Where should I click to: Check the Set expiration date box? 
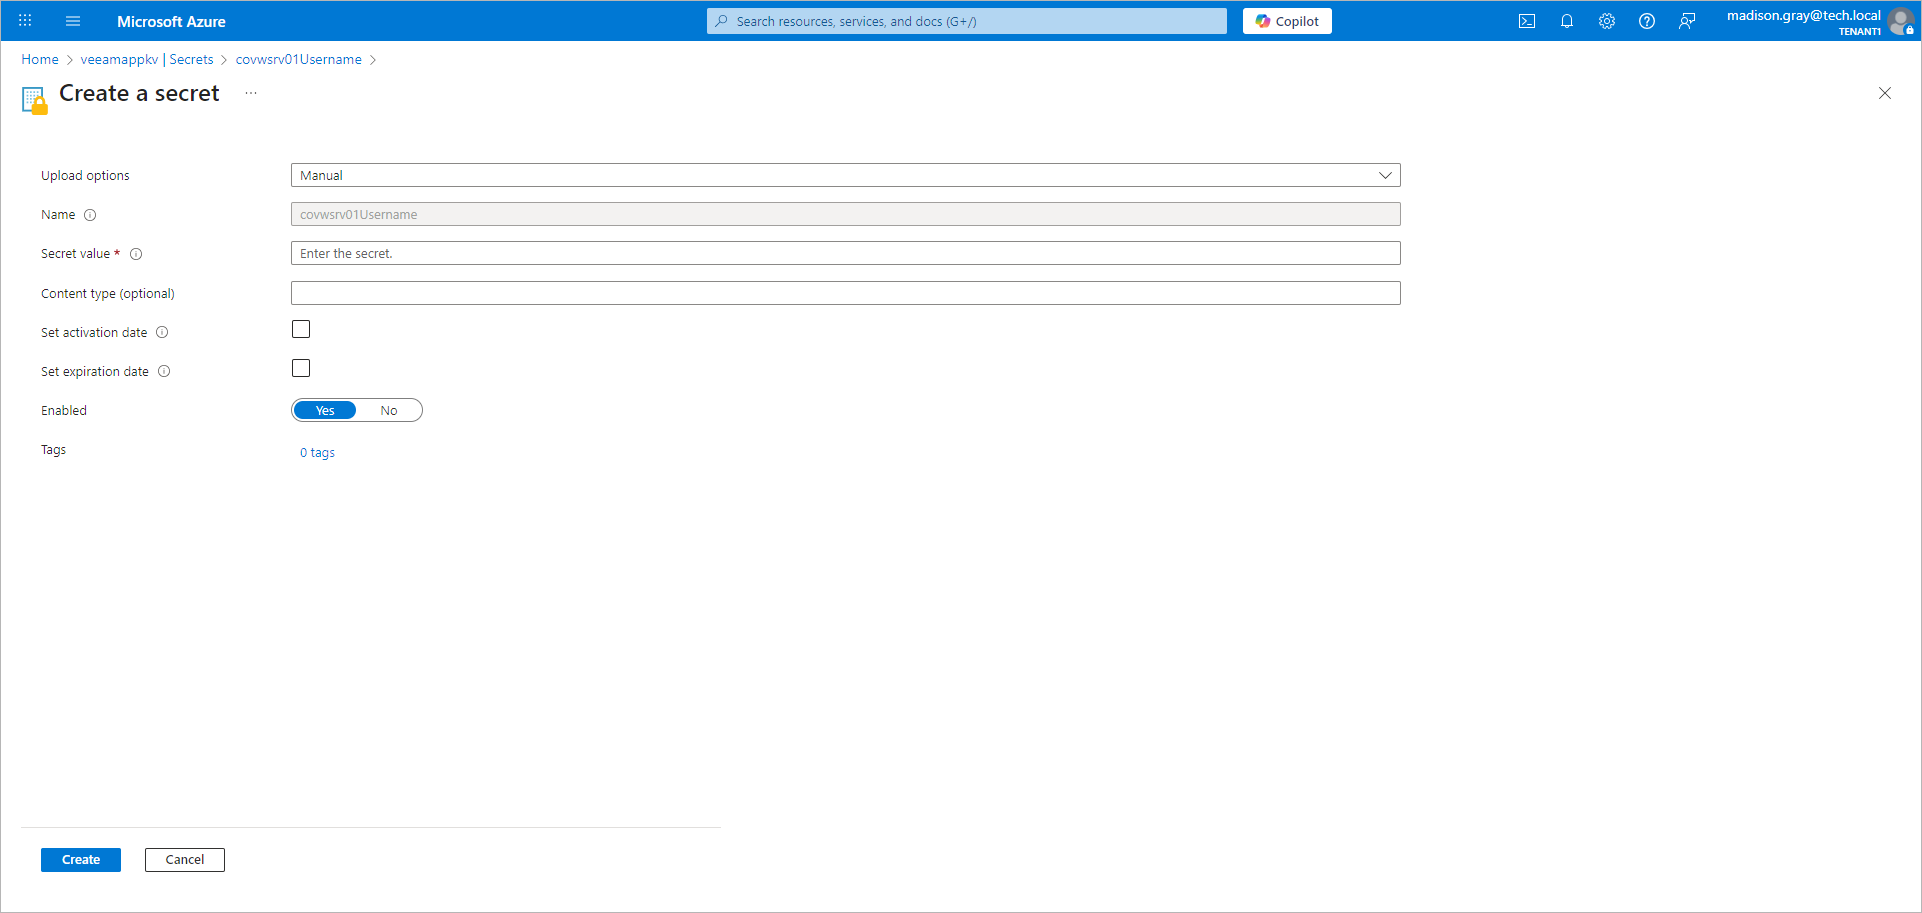click(300, 367)
